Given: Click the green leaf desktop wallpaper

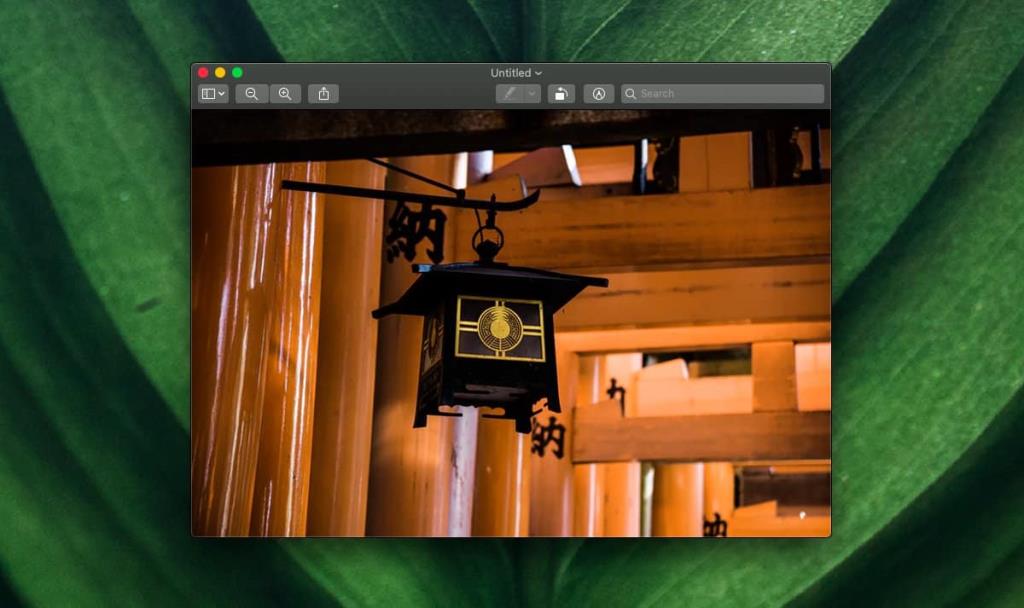Looking at the screenshot, I should [x=90, y=300].
